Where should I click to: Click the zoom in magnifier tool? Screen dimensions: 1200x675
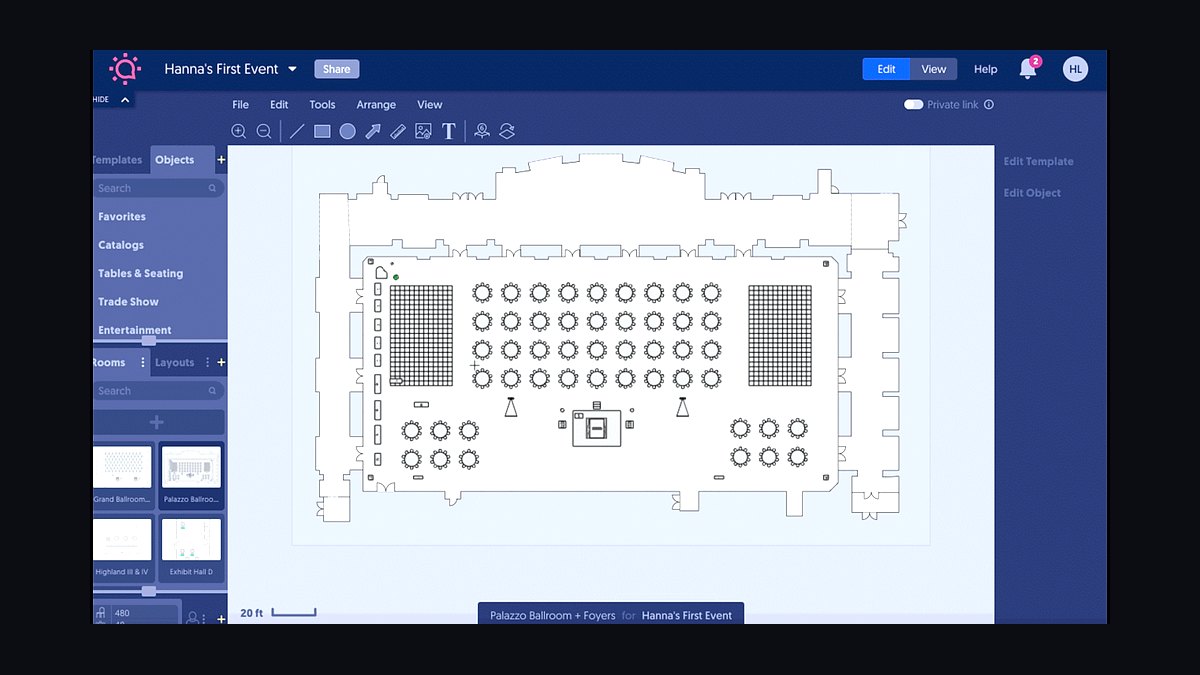tap(238, 131)
